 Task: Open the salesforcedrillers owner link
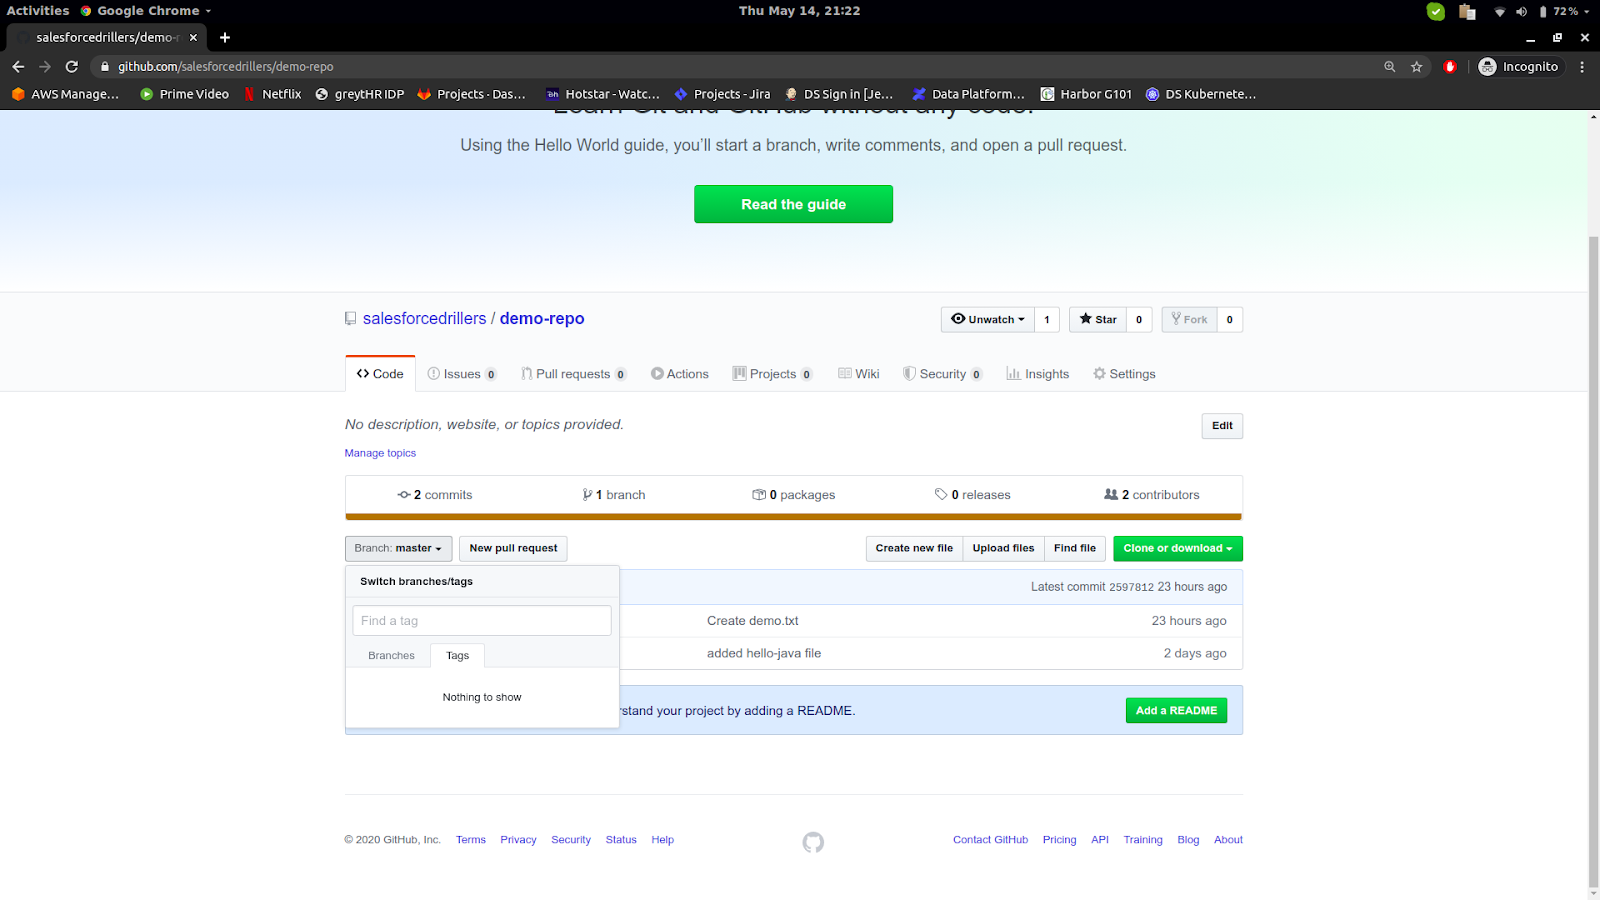[424, 319]
